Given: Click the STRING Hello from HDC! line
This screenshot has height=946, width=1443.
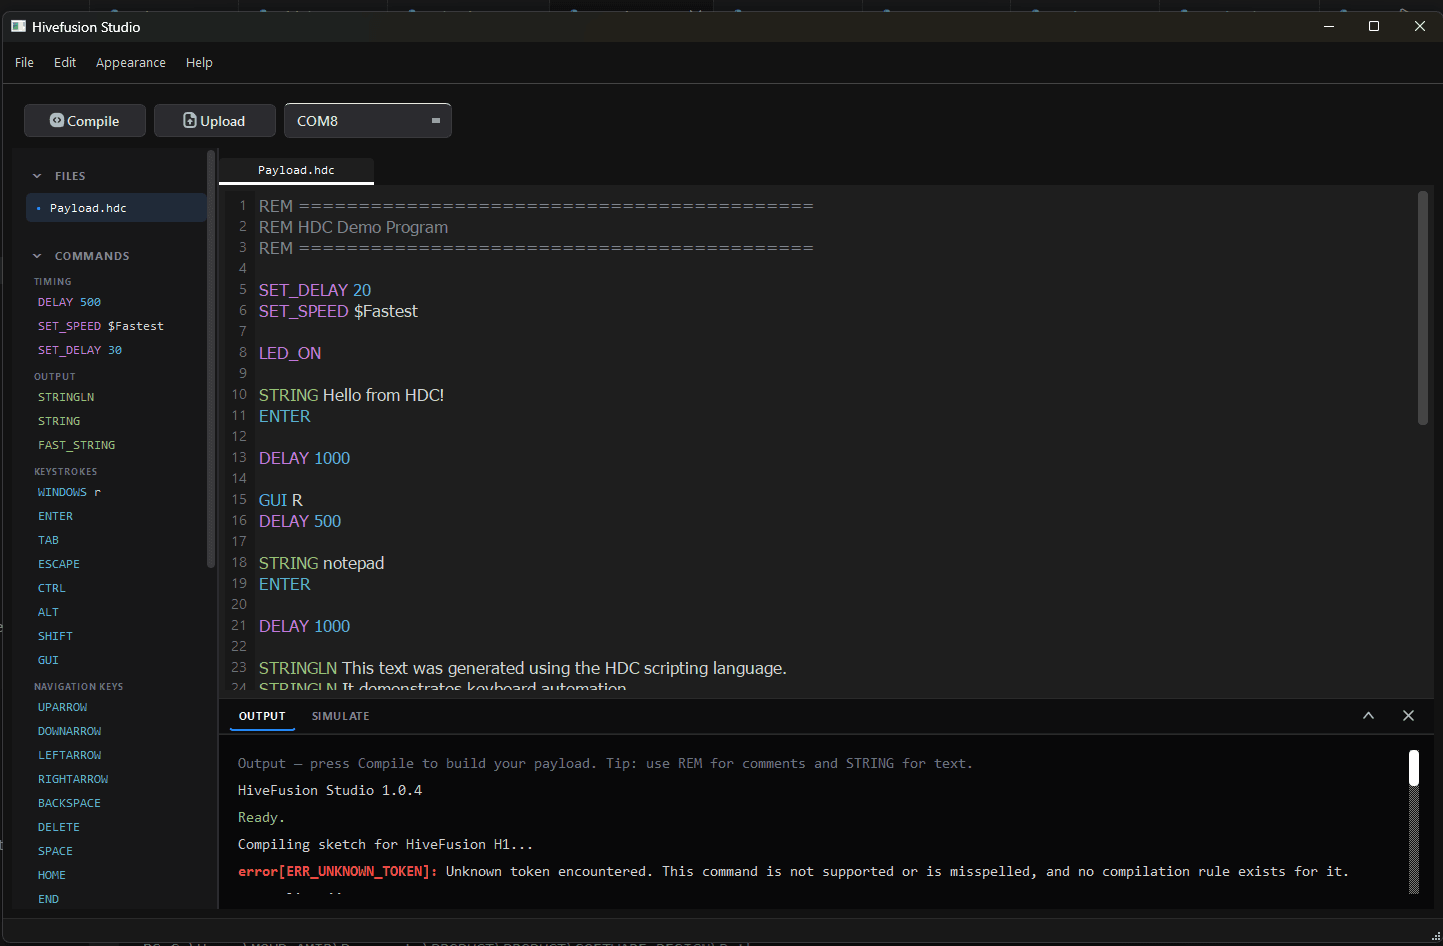Looking at the screenshot, I should point(351,395).
